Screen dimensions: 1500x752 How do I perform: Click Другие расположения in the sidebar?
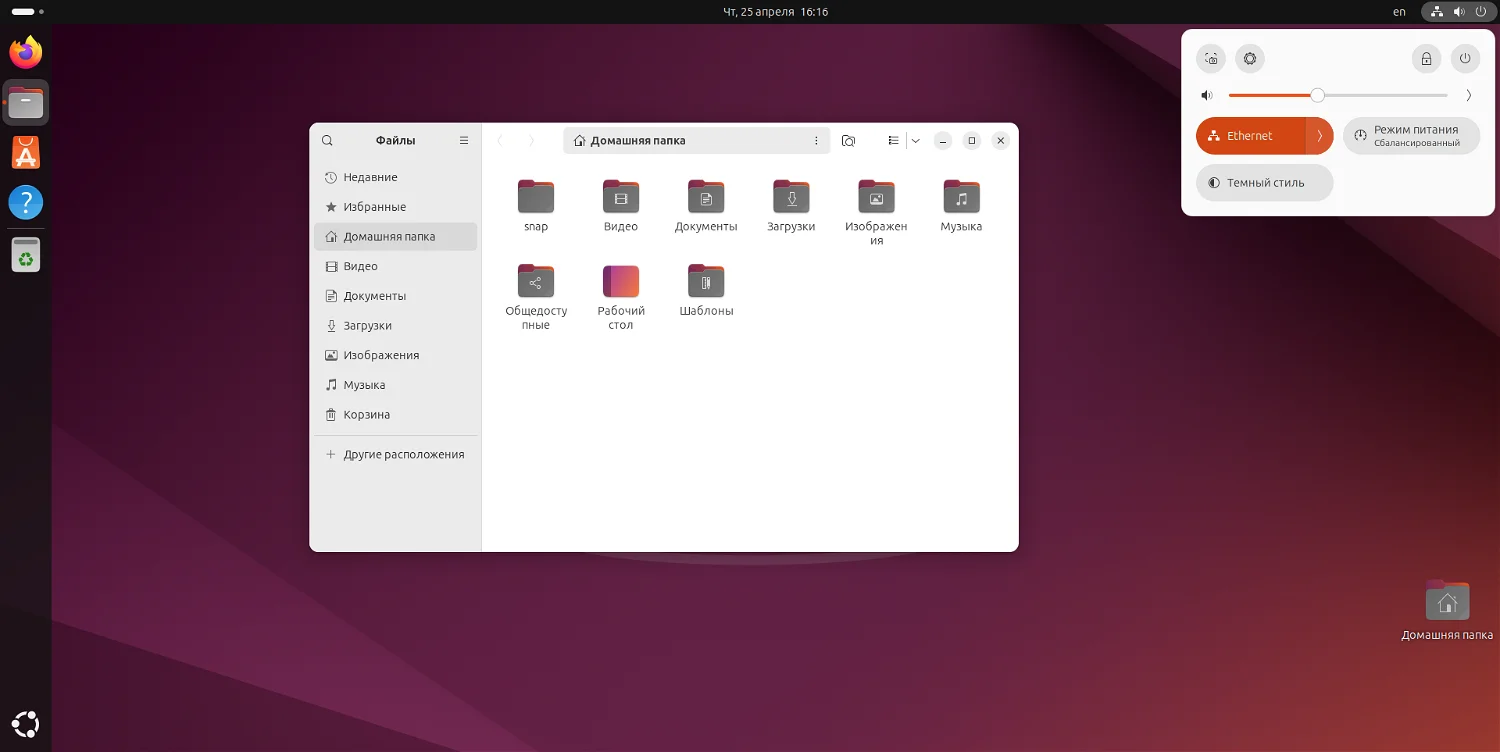[396, 454]
